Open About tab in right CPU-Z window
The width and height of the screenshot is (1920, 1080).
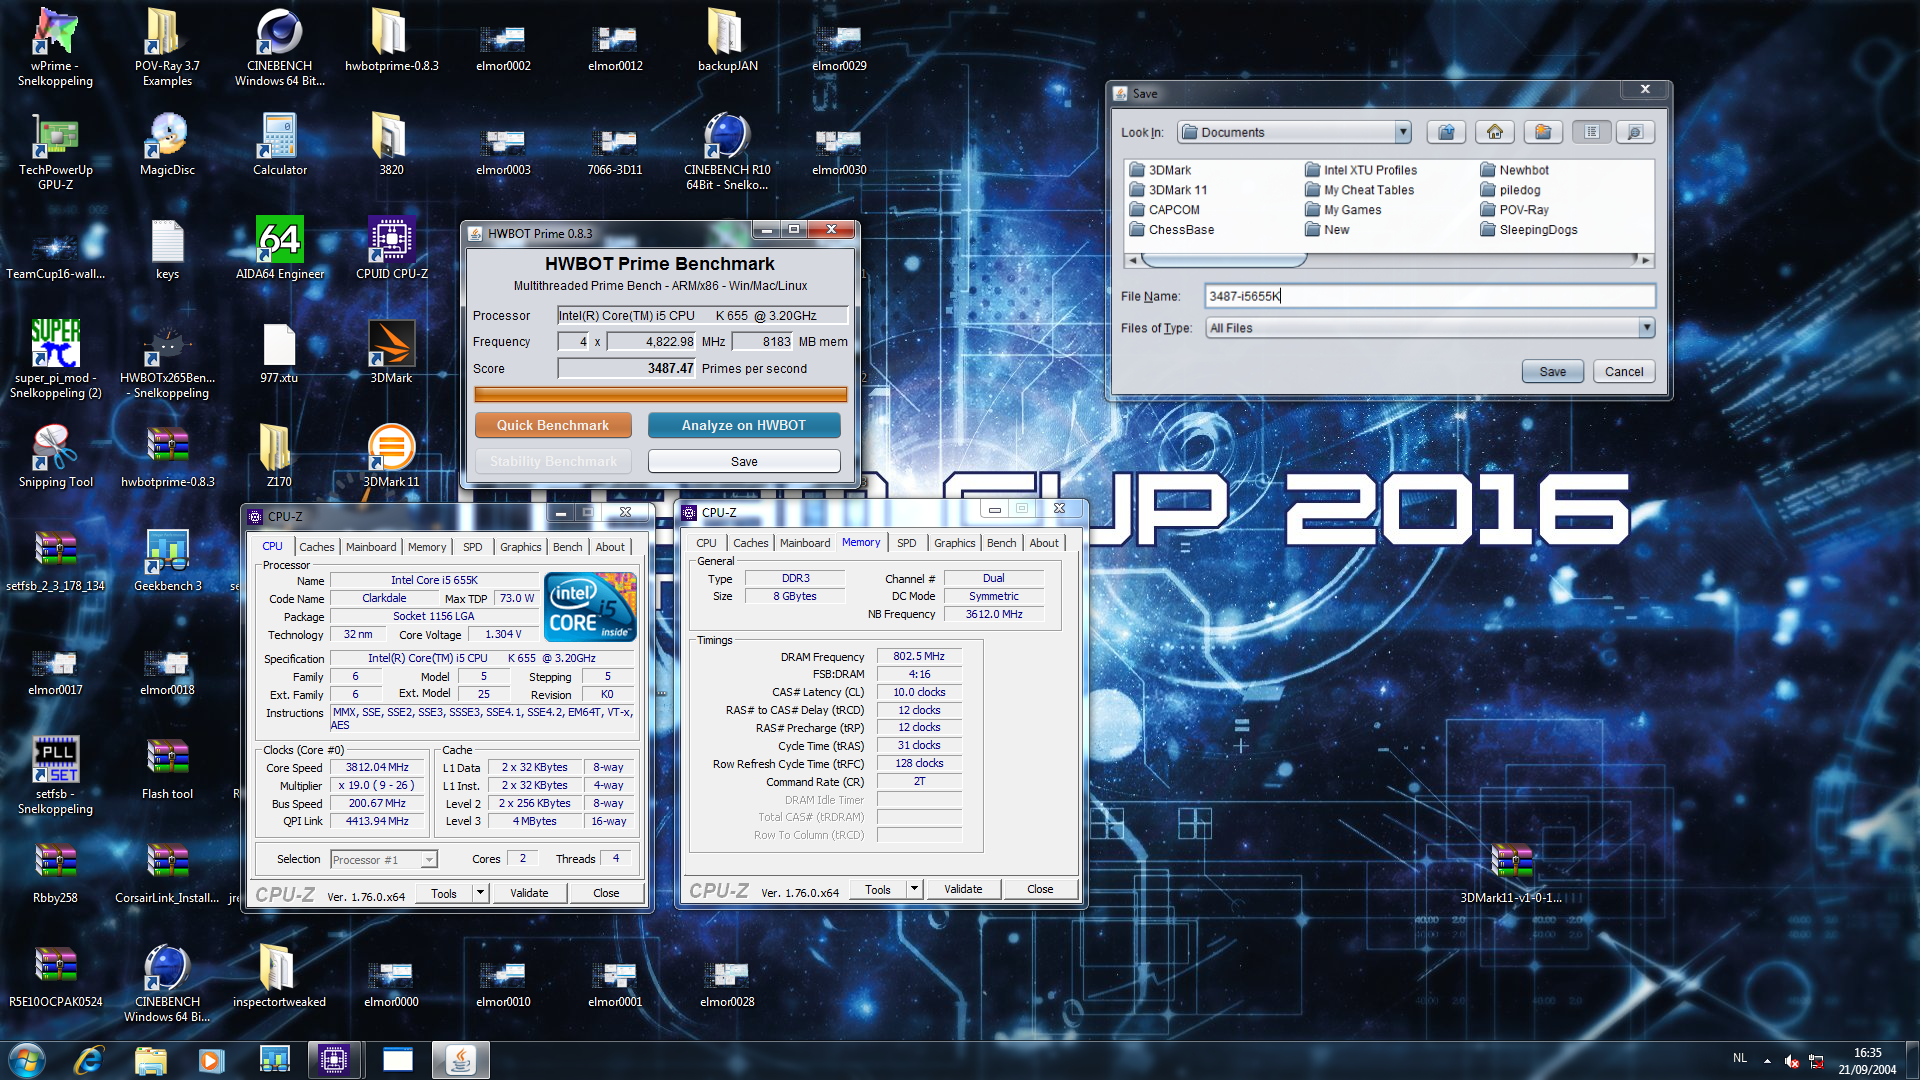click(x=1044, y=543)
